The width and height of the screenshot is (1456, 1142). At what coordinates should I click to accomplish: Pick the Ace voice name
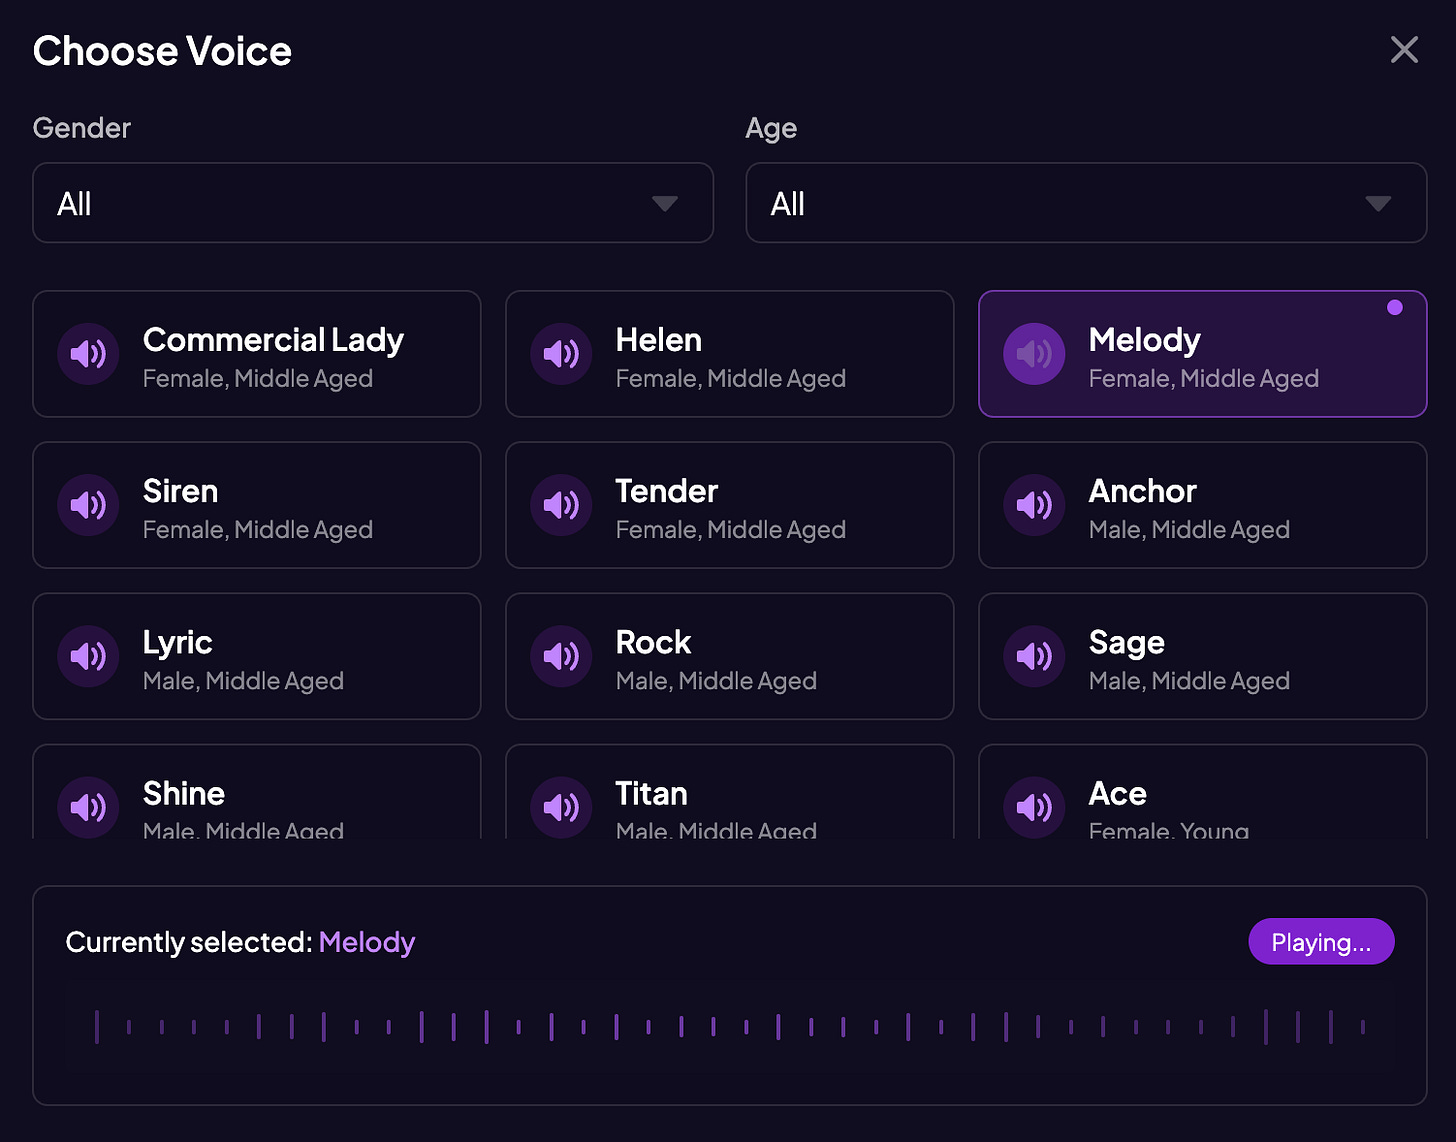click(1117, 793)
